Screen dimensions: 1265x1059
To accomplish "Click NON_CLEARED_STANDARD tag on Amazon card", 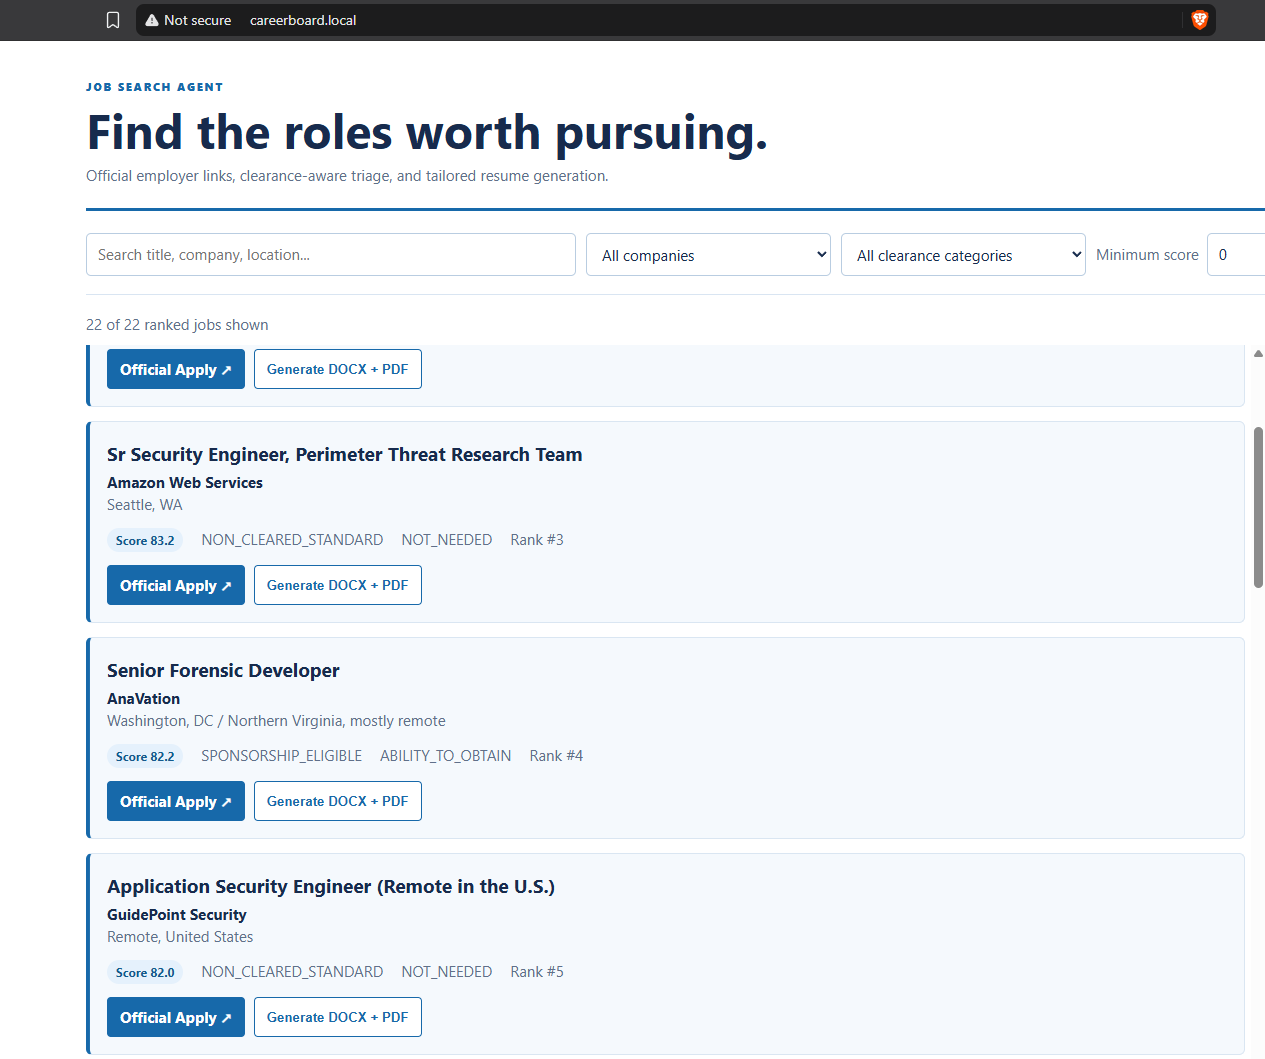I will [x=292, y=540].
